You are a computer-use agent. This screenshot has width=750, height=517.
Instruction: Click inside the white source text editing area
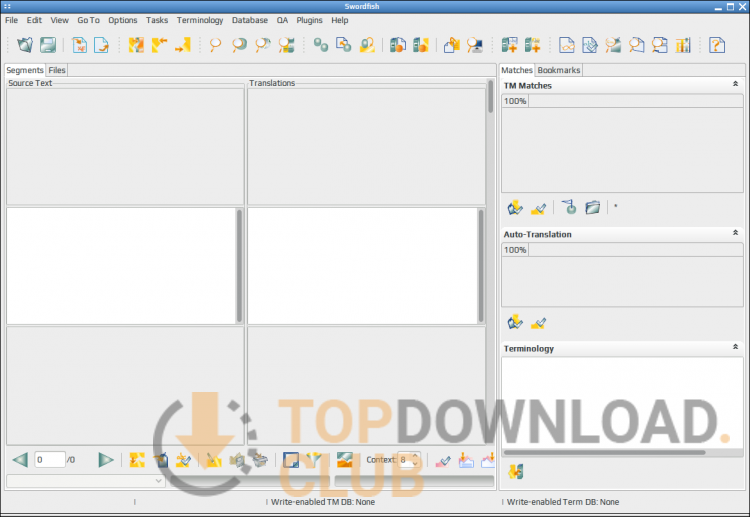click(121, 266)
